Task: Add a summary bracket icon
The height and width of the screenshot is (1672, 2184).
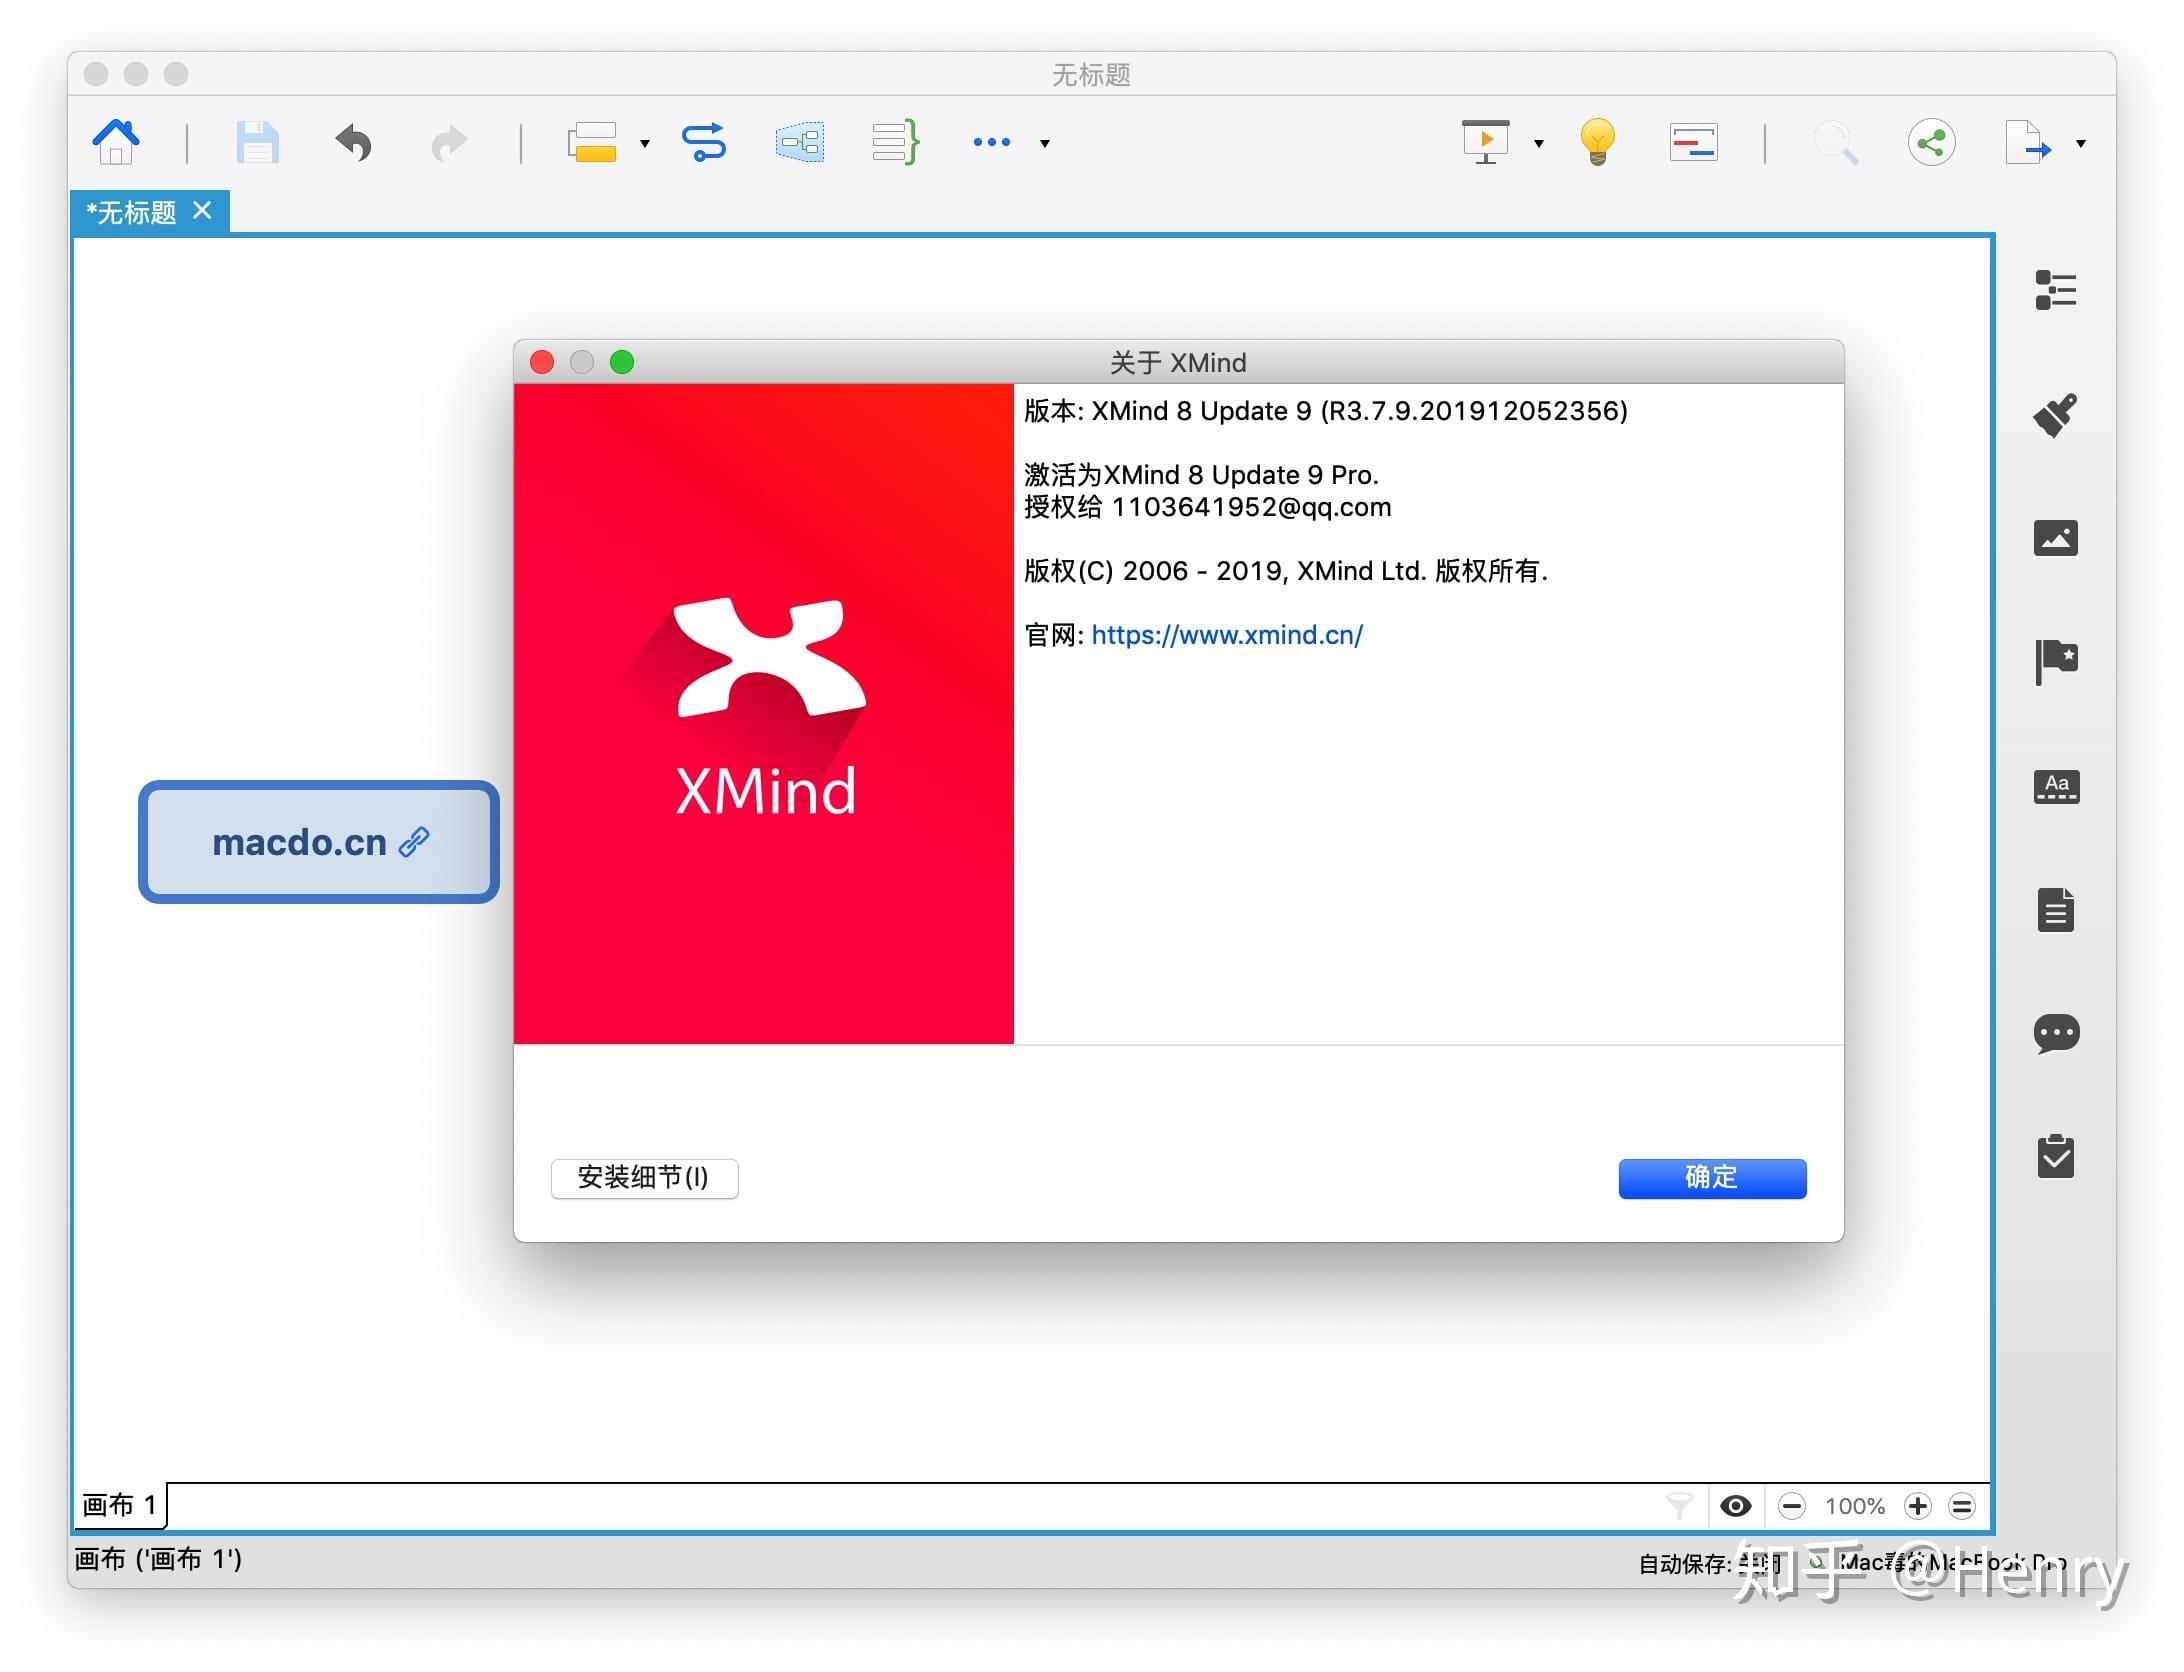Action: (x=895, y=142)
